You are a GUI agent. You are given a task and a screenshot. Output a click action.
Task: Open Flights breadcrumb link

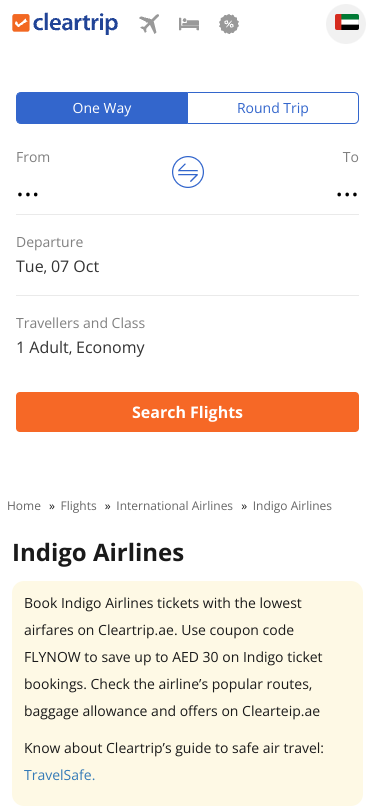pos(79,506)
